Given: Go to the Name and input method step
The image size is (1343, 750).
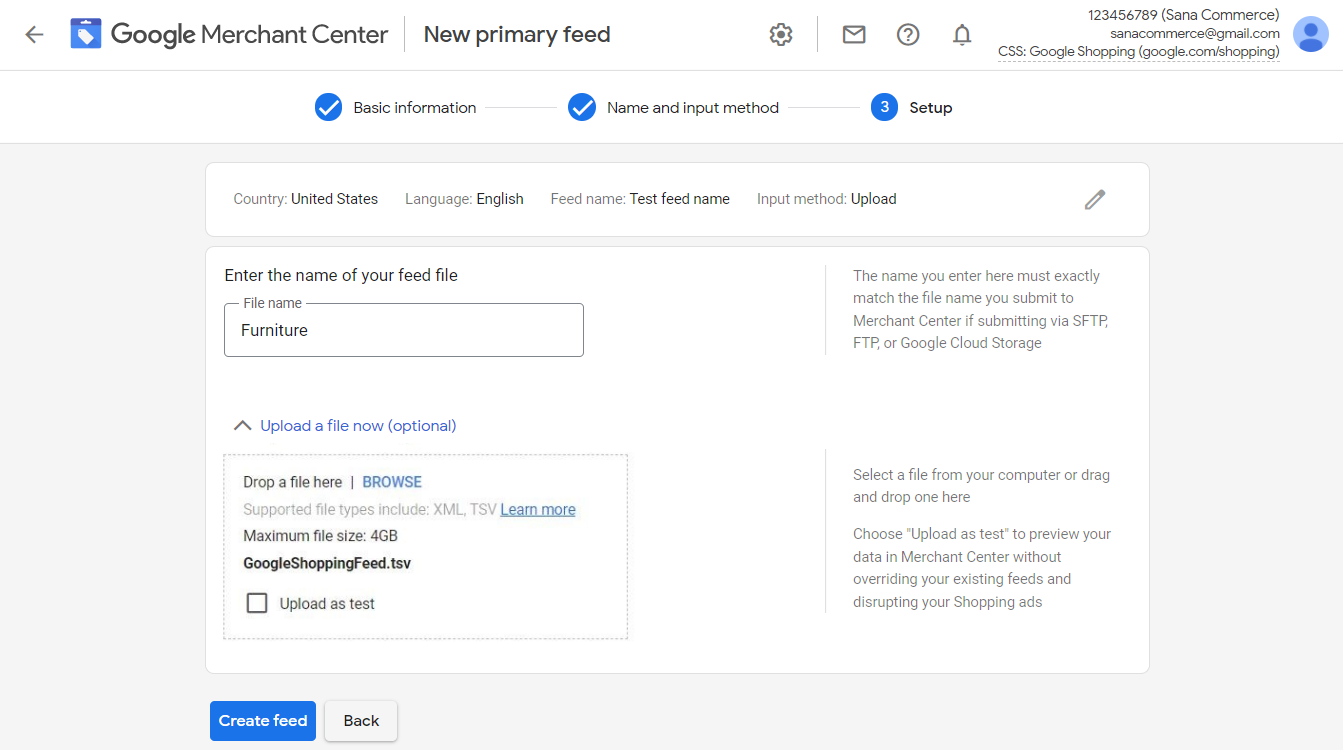Looking at the screenshot, I should 674,107.
